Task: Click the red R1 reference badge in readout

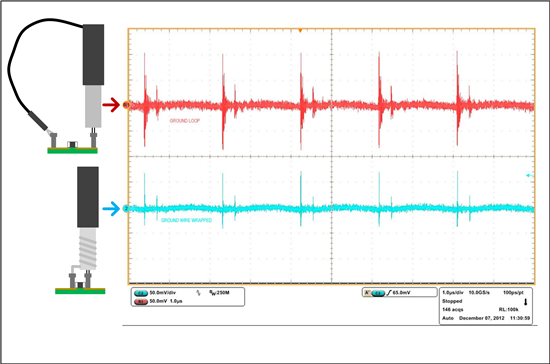Action: (141, 301)
